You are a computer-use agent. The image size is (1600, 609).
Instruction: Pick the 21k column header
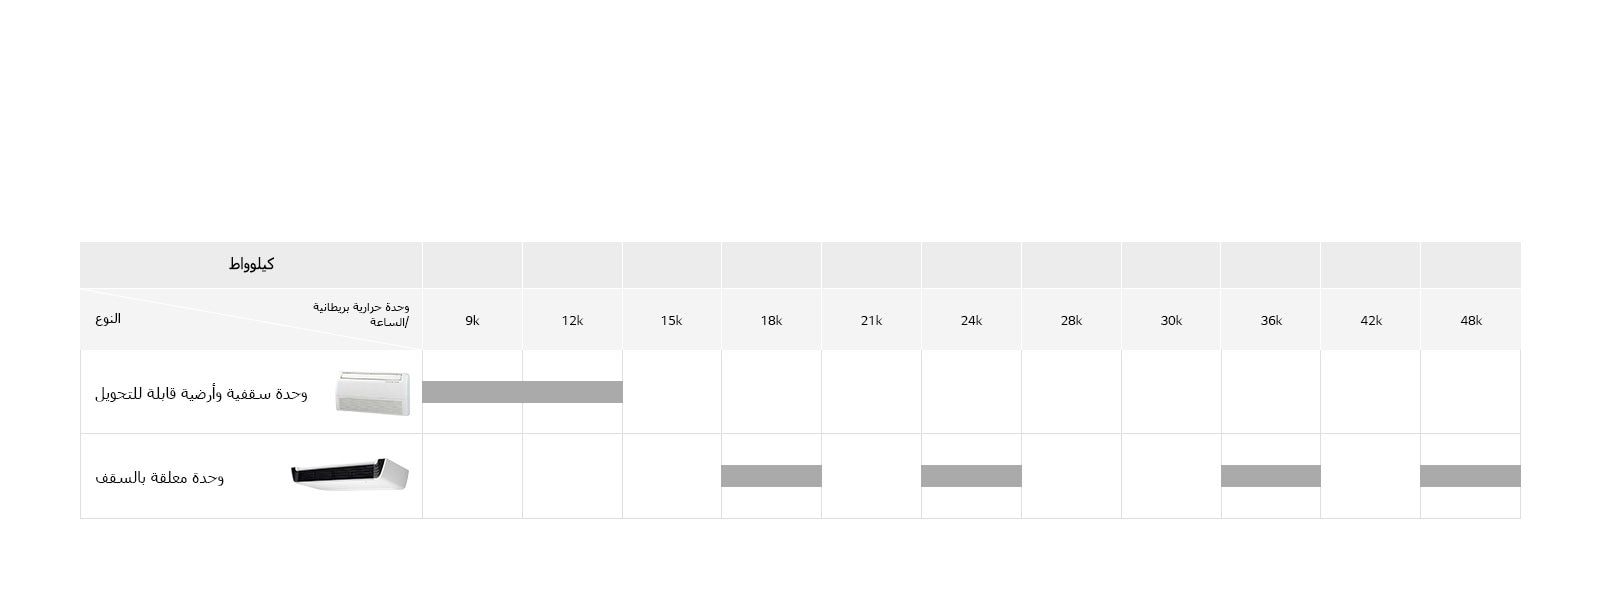[x=871, y=321]
